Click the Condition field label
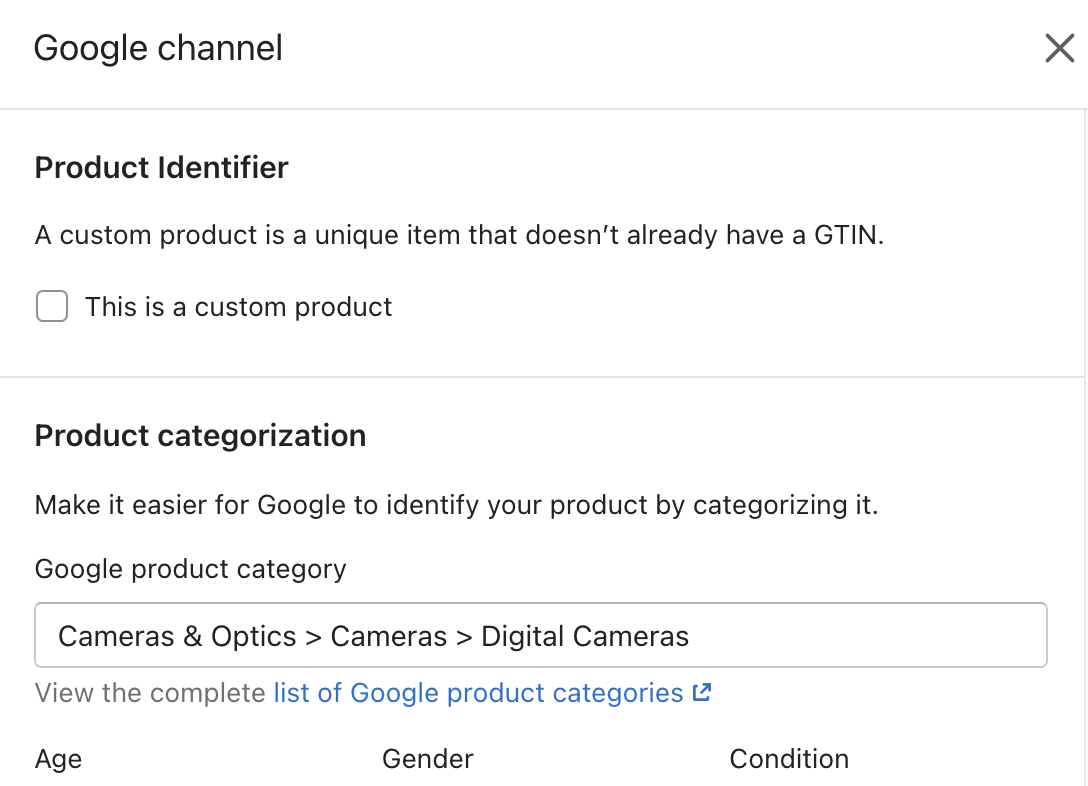Screen dimensions: 1088x786 coord(789,759)
